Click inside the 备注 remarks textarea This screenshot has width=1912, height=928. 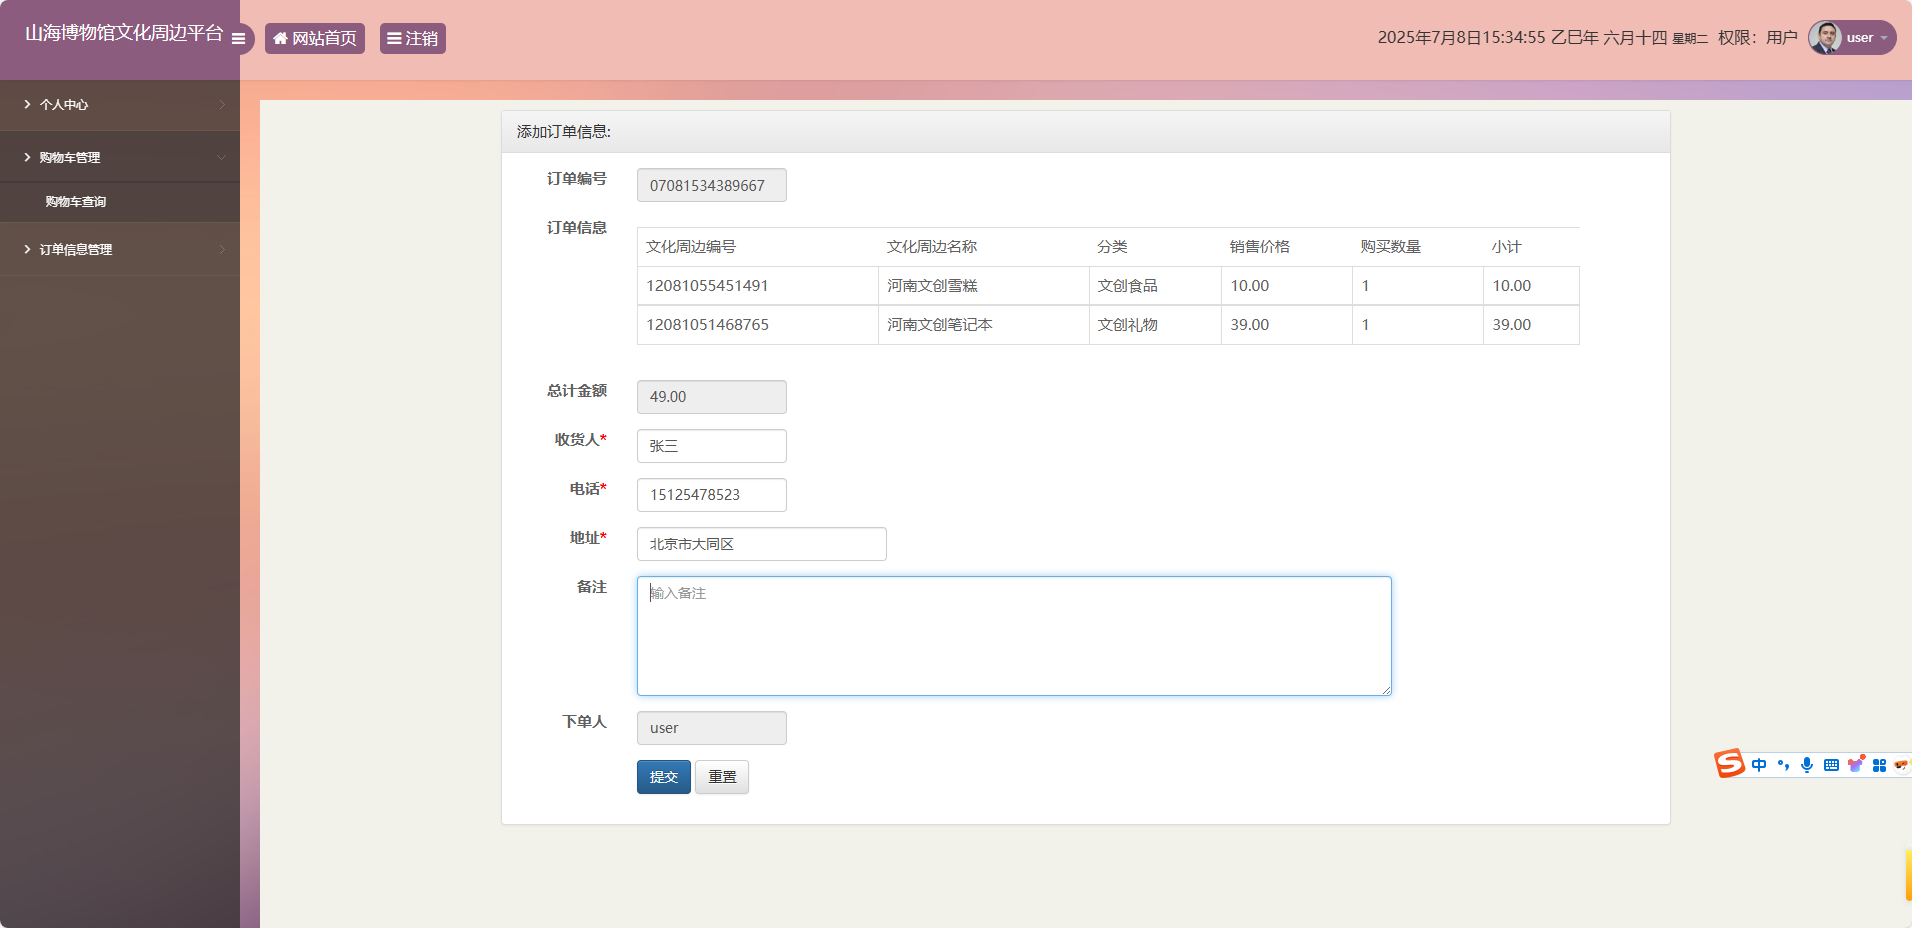1012,635
